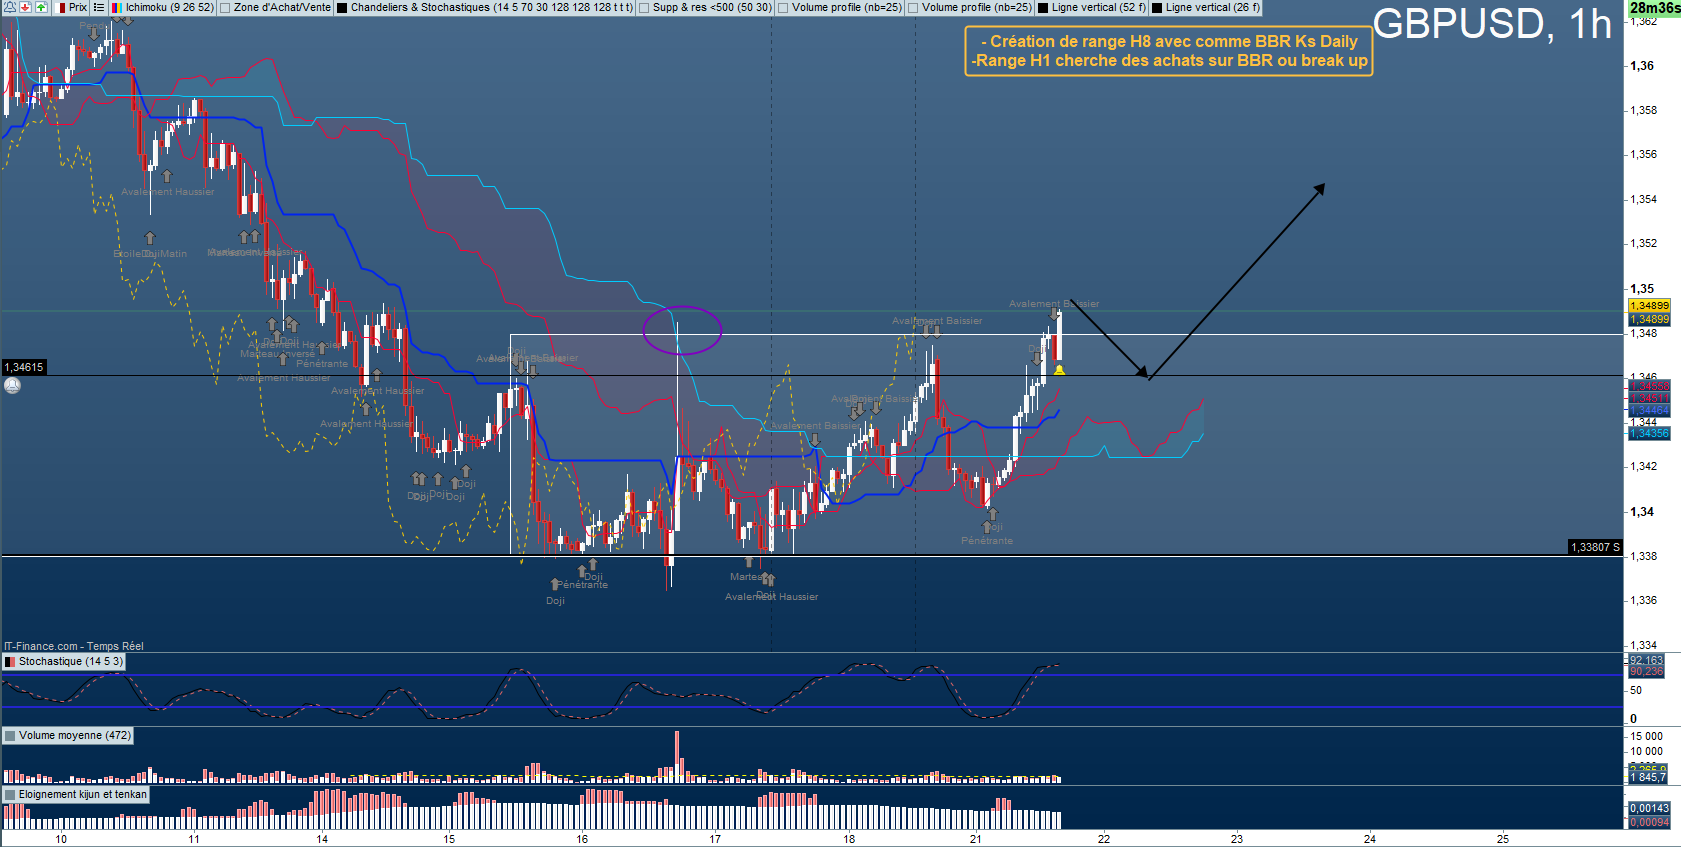Click date 10 on the time axis
The height and width of the screenshot is (847, 1681).
tap(61, 839)
